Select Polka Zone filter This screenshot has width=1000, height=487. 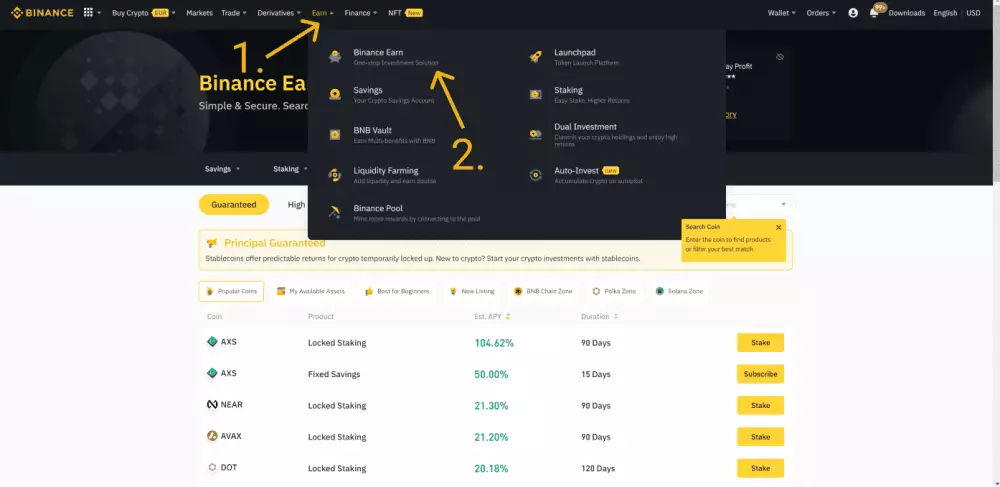[x=614, y=291]
